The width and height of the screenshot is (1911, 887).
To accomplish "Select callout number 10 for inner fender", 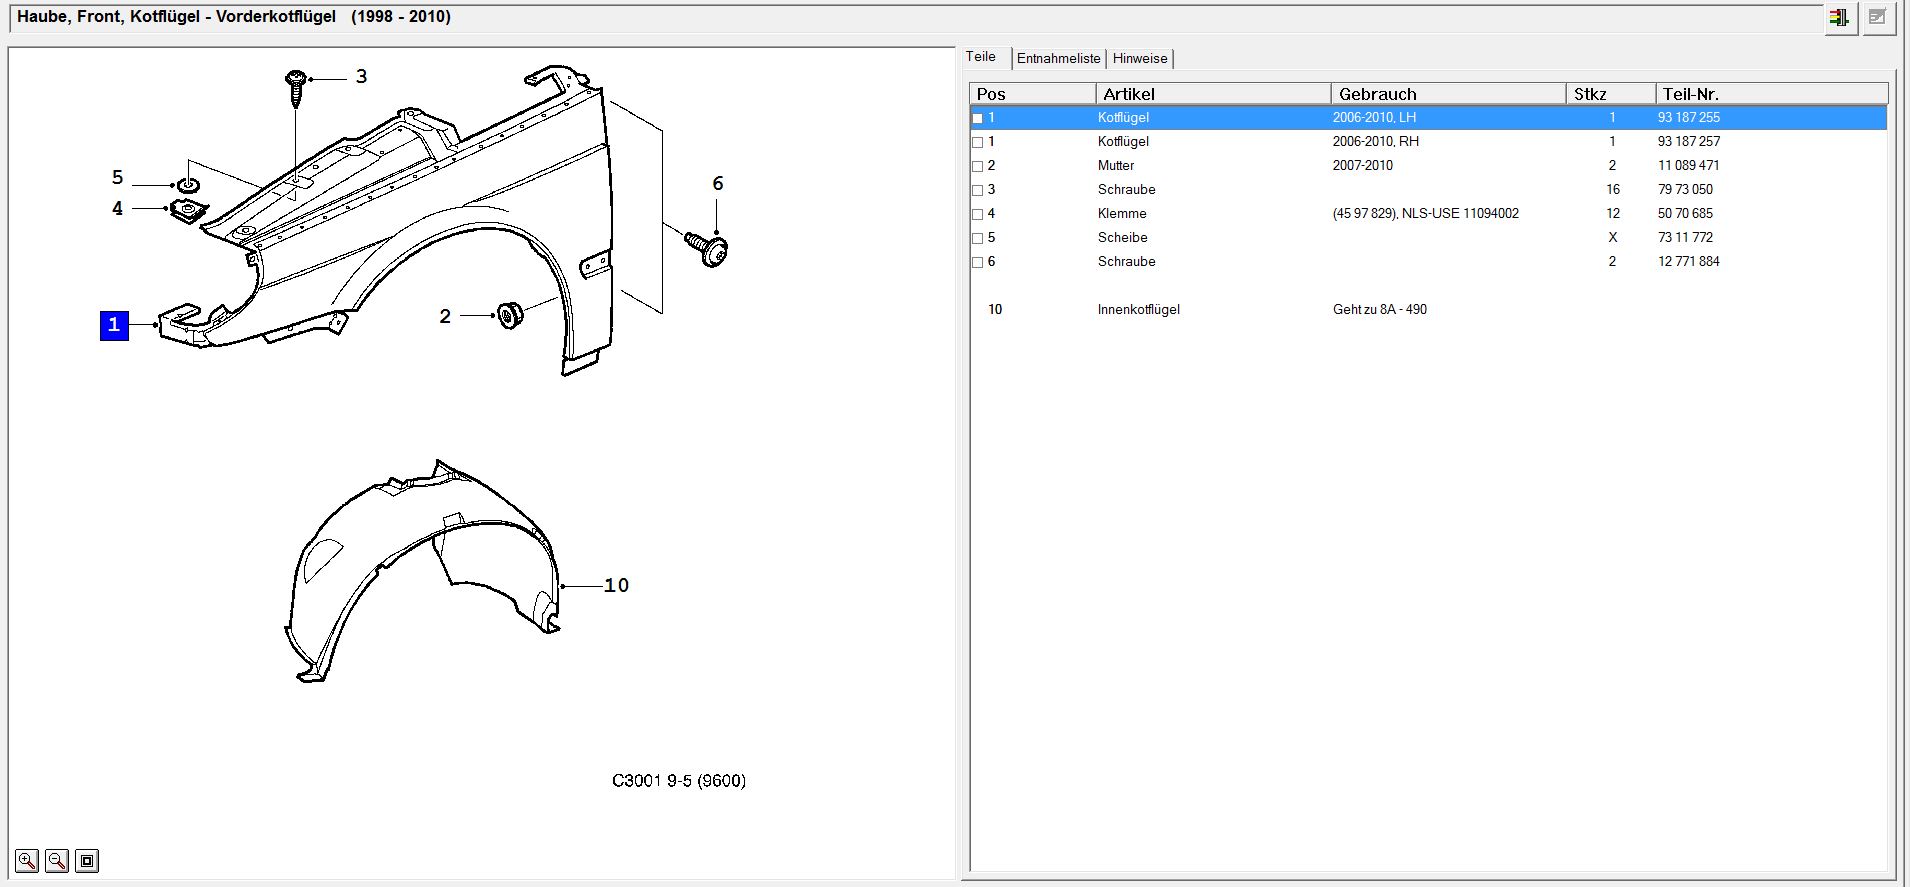I will click(x=616, y=585).
